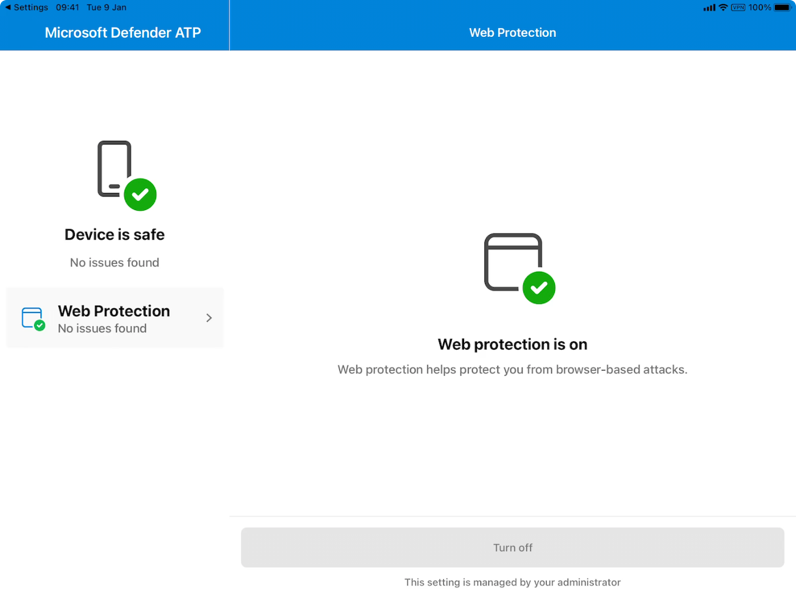
Task: Click the green checkmark badge on device icon
Action: coord(140,194)
